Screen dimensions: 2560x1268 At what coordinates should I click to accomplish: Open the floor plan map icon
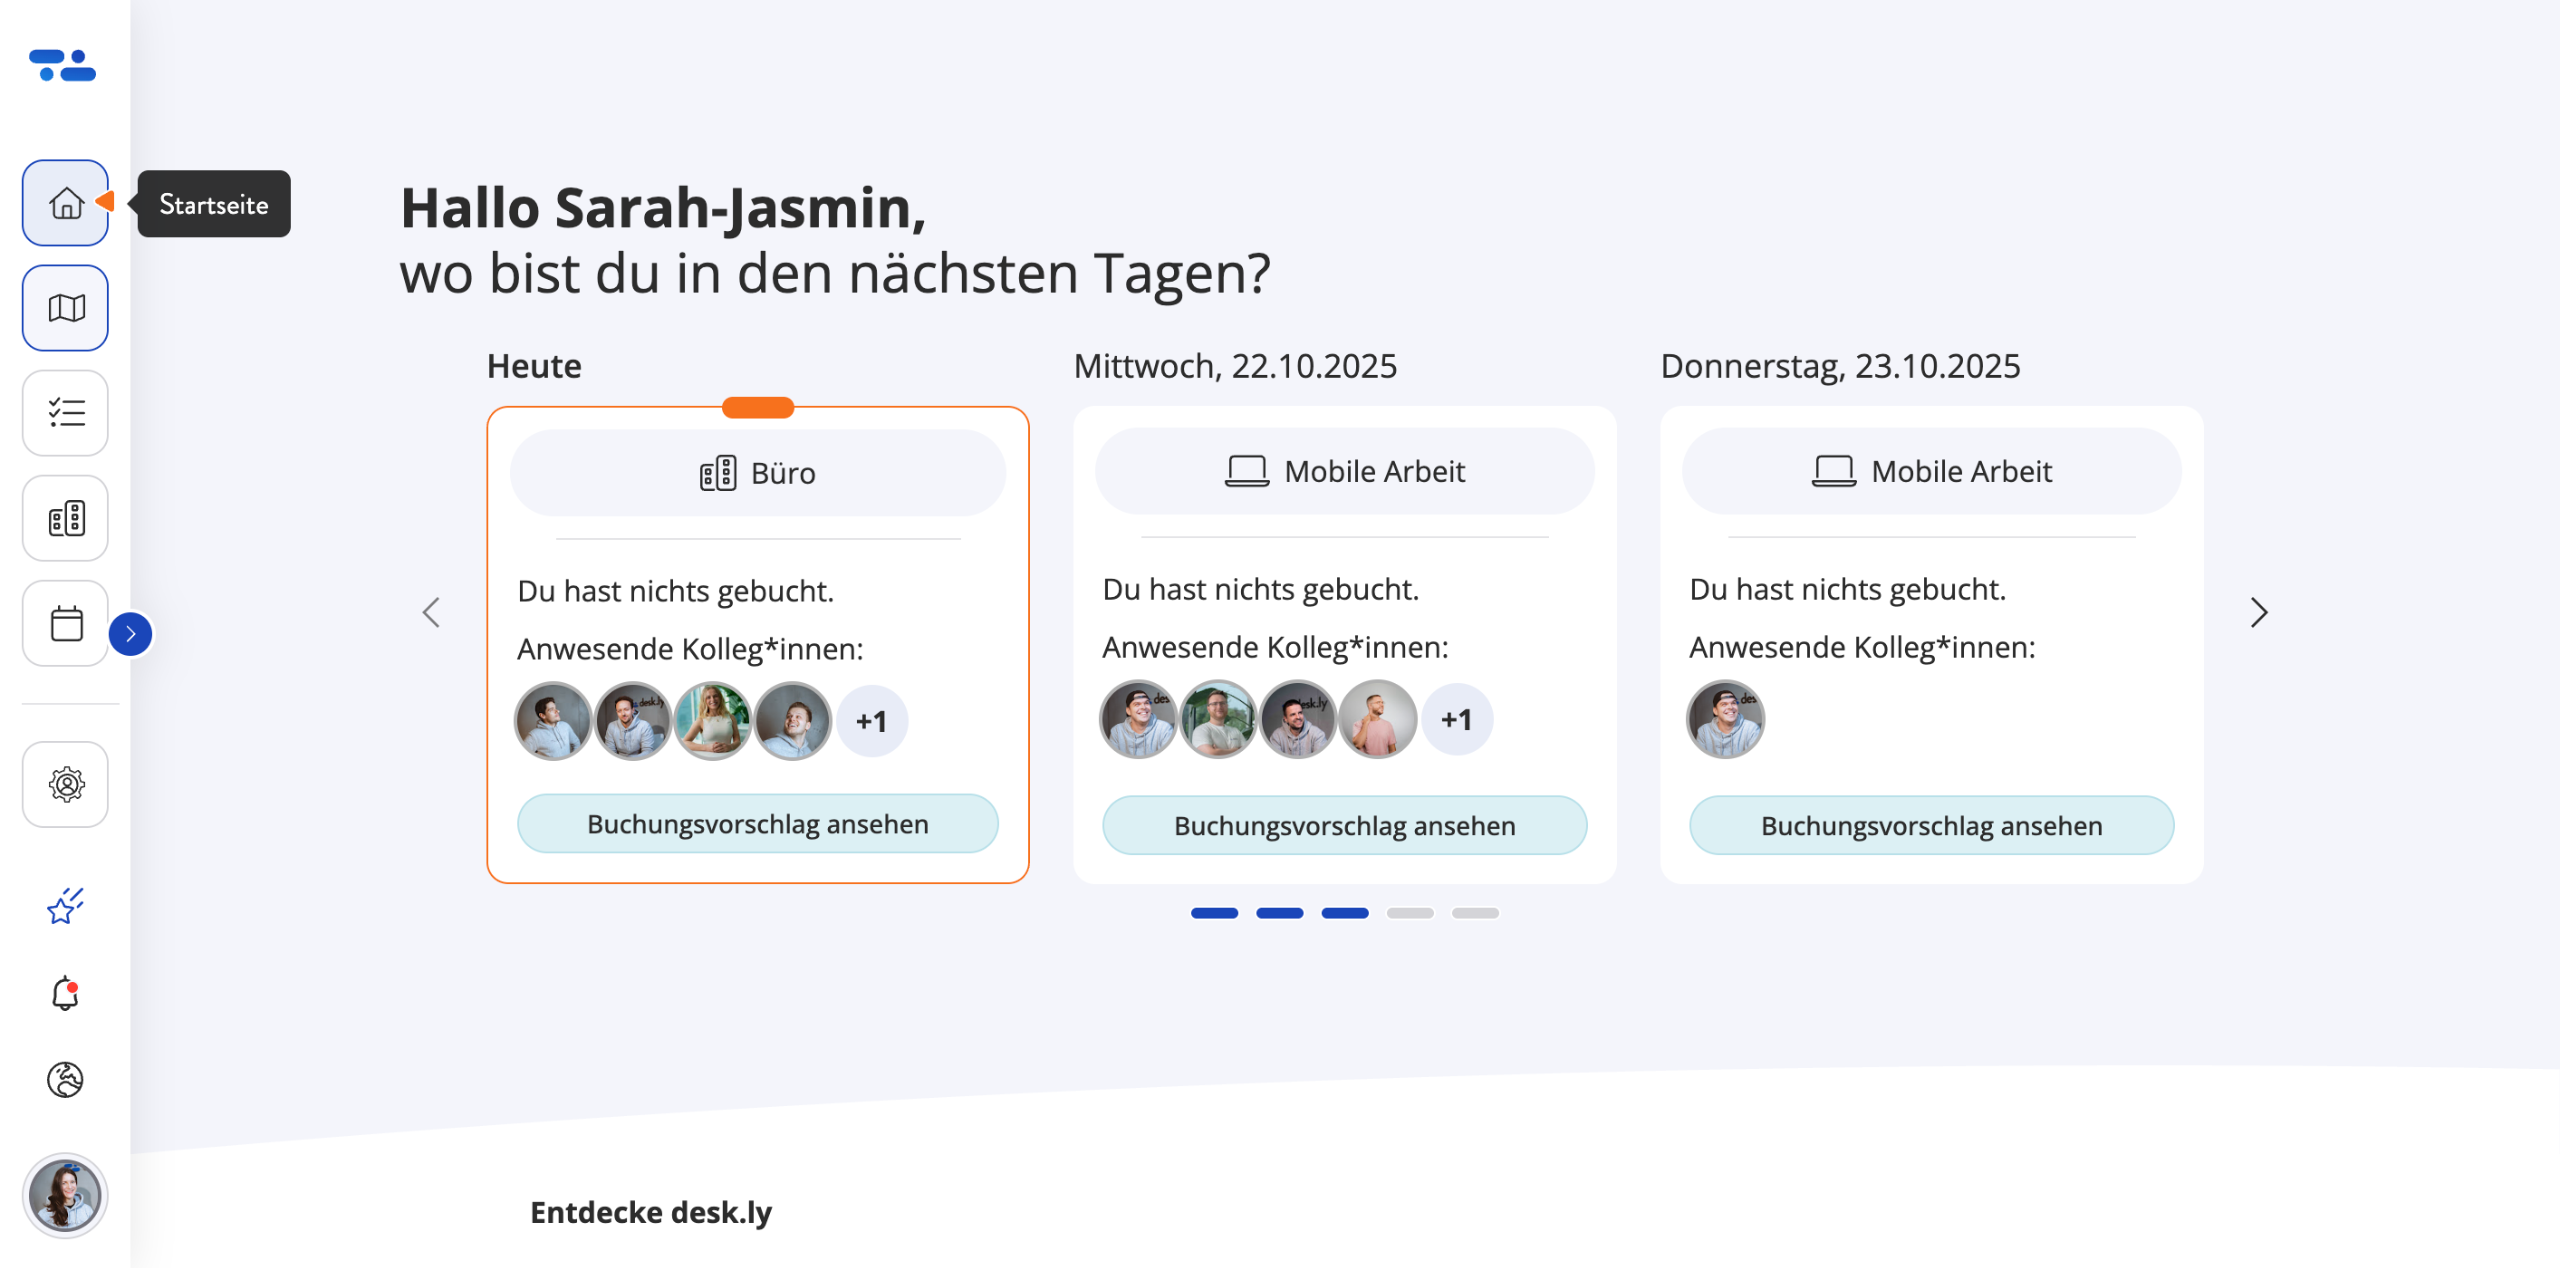click(x=66, y=308)
